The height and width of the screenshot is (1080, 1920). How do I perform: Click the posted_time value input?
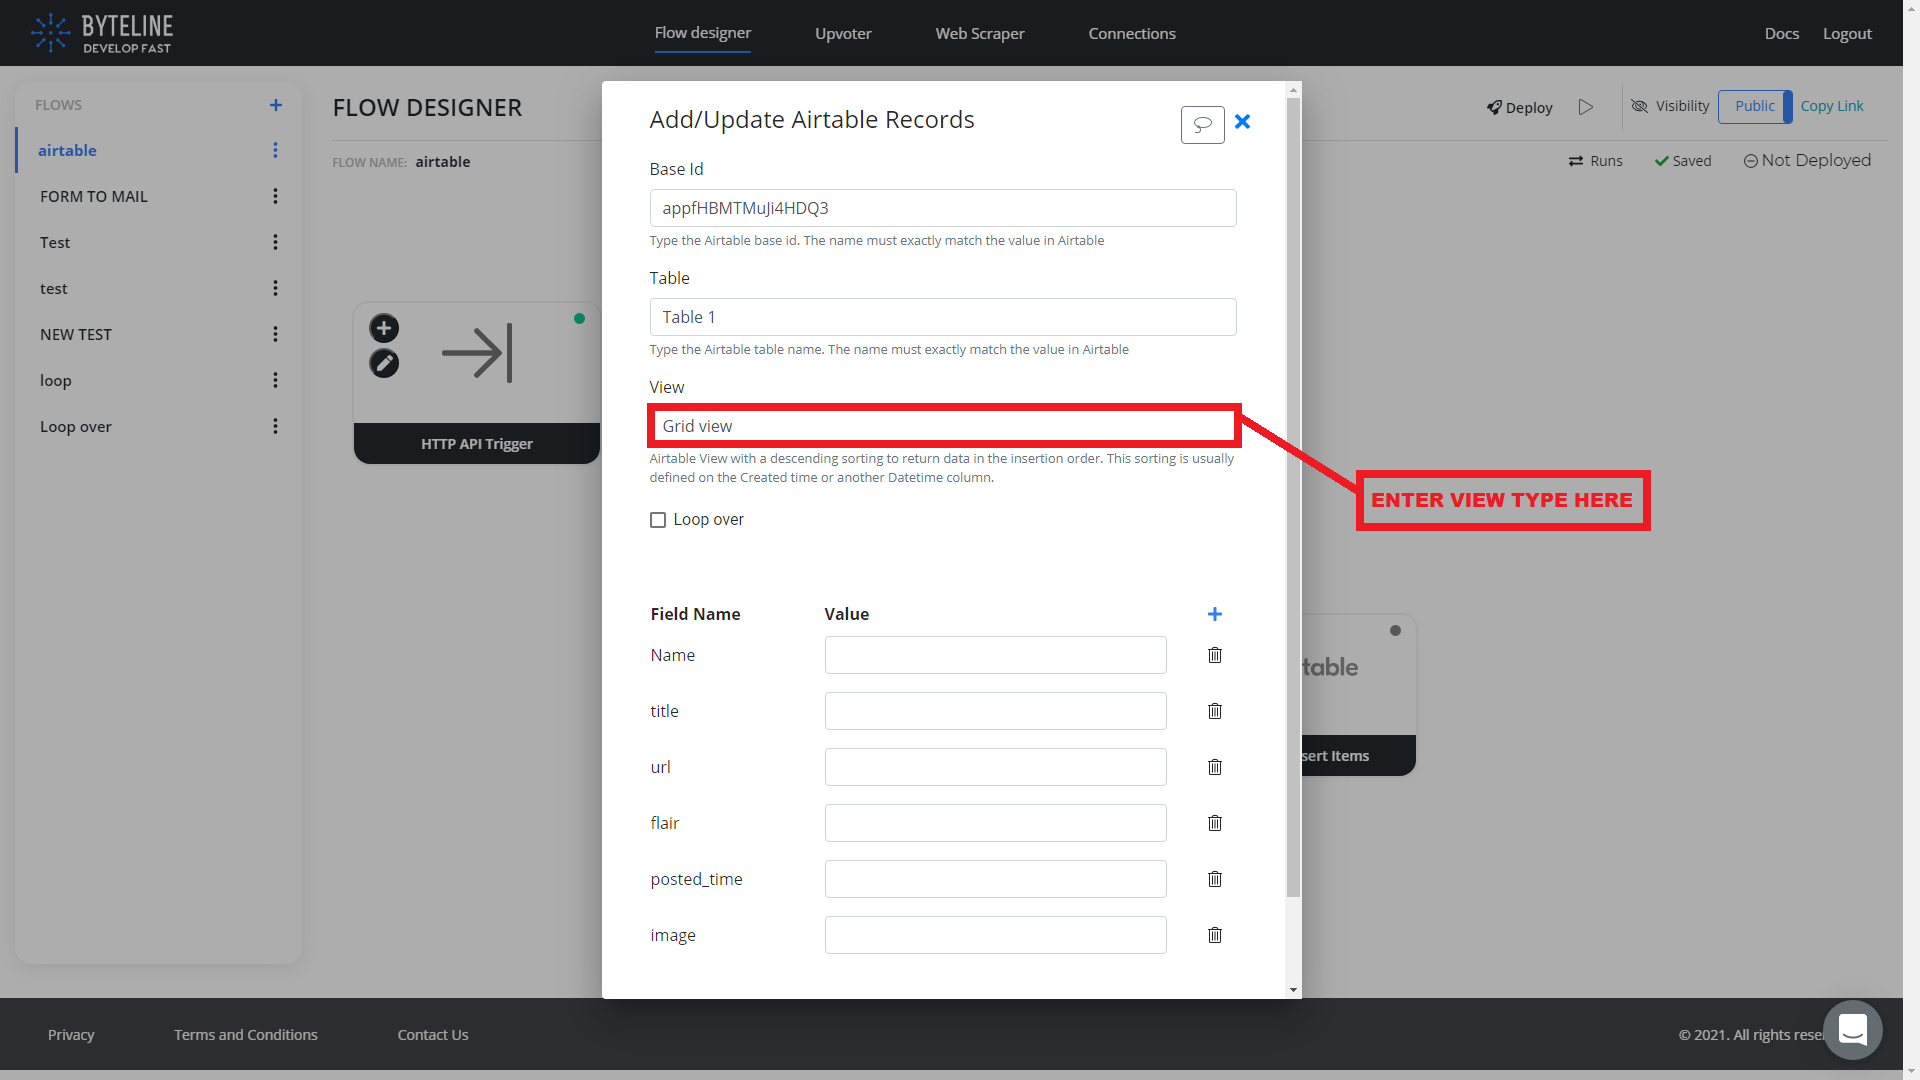pos(996,879)
